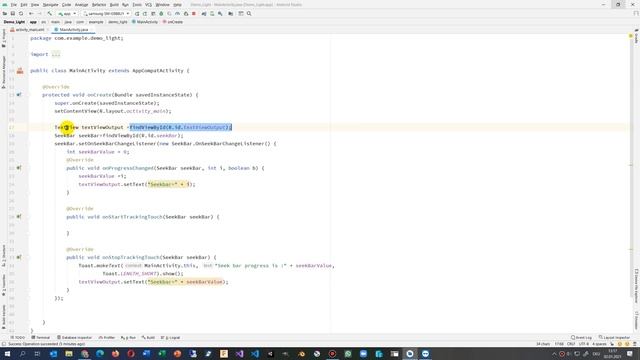640x360 pixels.
Task: Click the Search Everywhere magnifier icon
Action: click(249, 13)
